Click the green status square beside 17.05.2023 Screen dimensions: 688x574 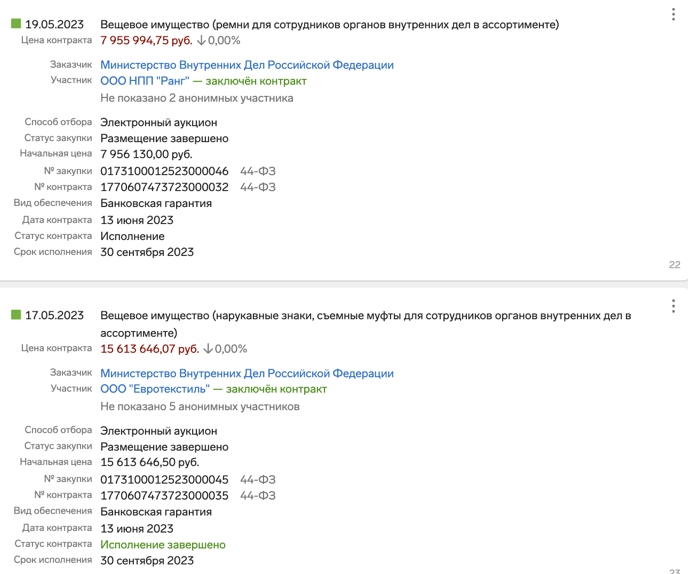[16, 314]
